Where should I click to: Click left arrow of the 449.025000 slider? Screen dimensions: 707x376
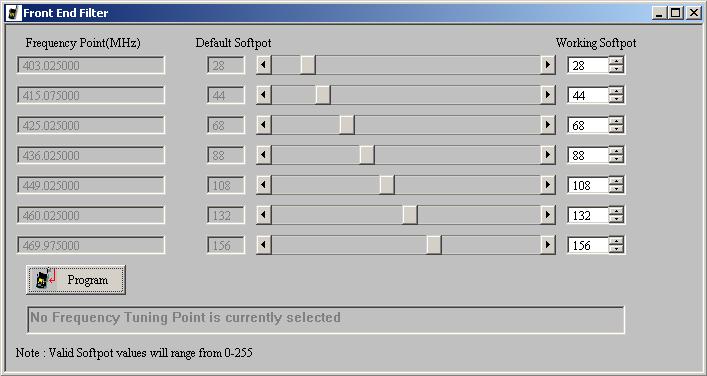264,185
